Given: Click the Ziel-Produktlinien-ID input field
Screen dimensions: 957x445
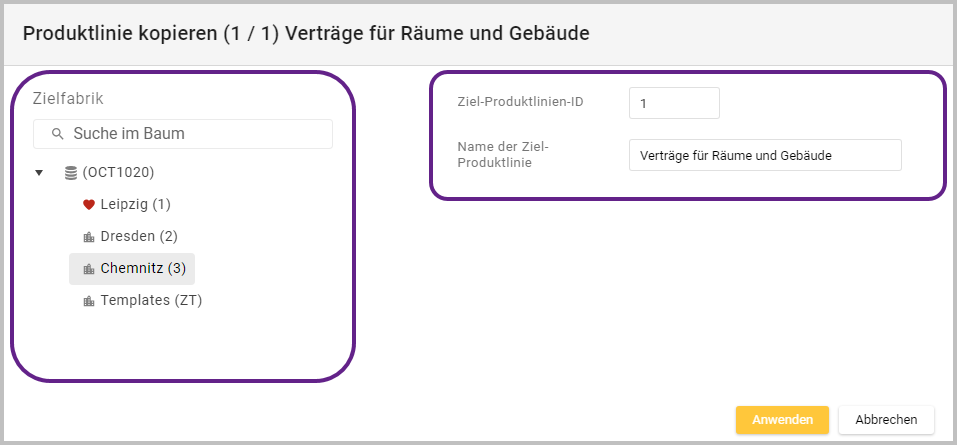Looking at the screenshot, I should 673,103.
